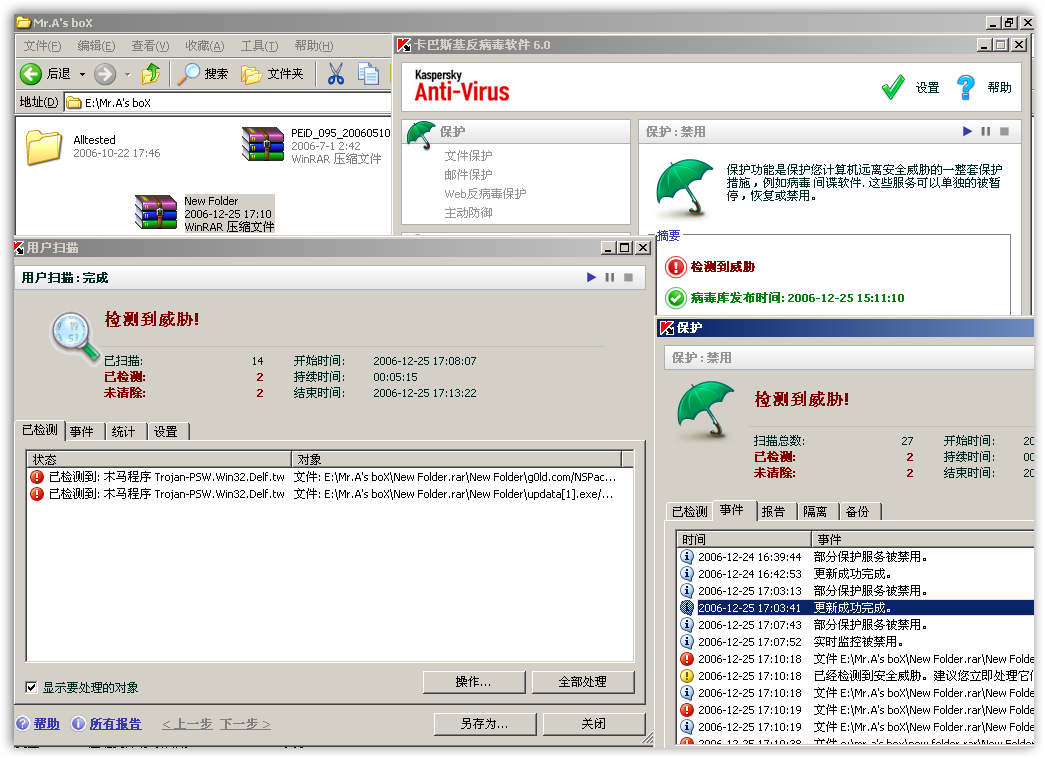Click the magnifier clock icon in 用户扫描 window
The width and height of the screenshot is (1045, 759).
[74, 337]
